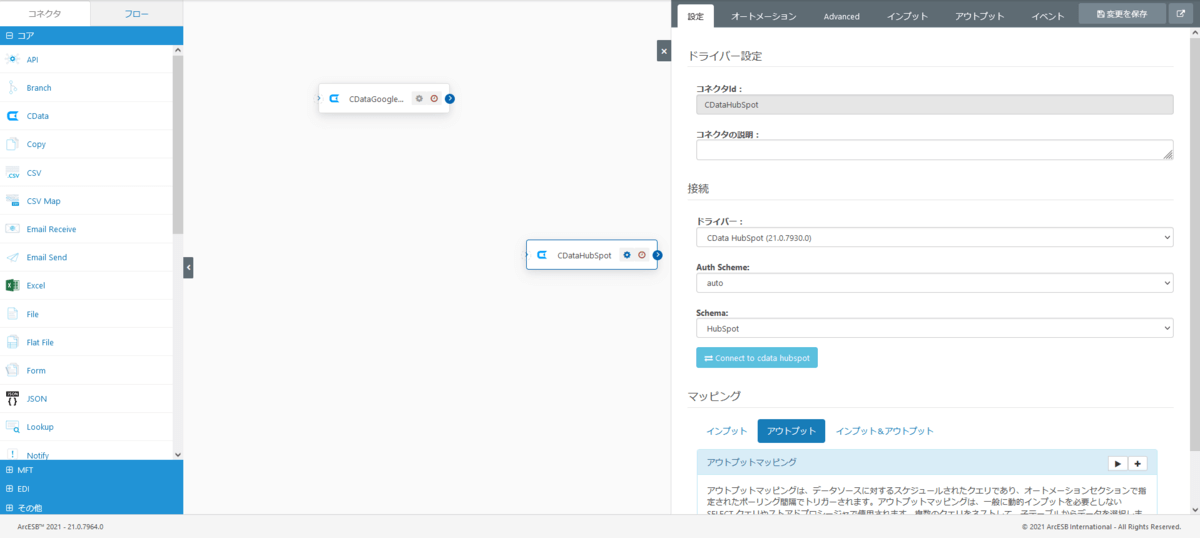Open the Auth Scheme dropdown

coord(934,283)
